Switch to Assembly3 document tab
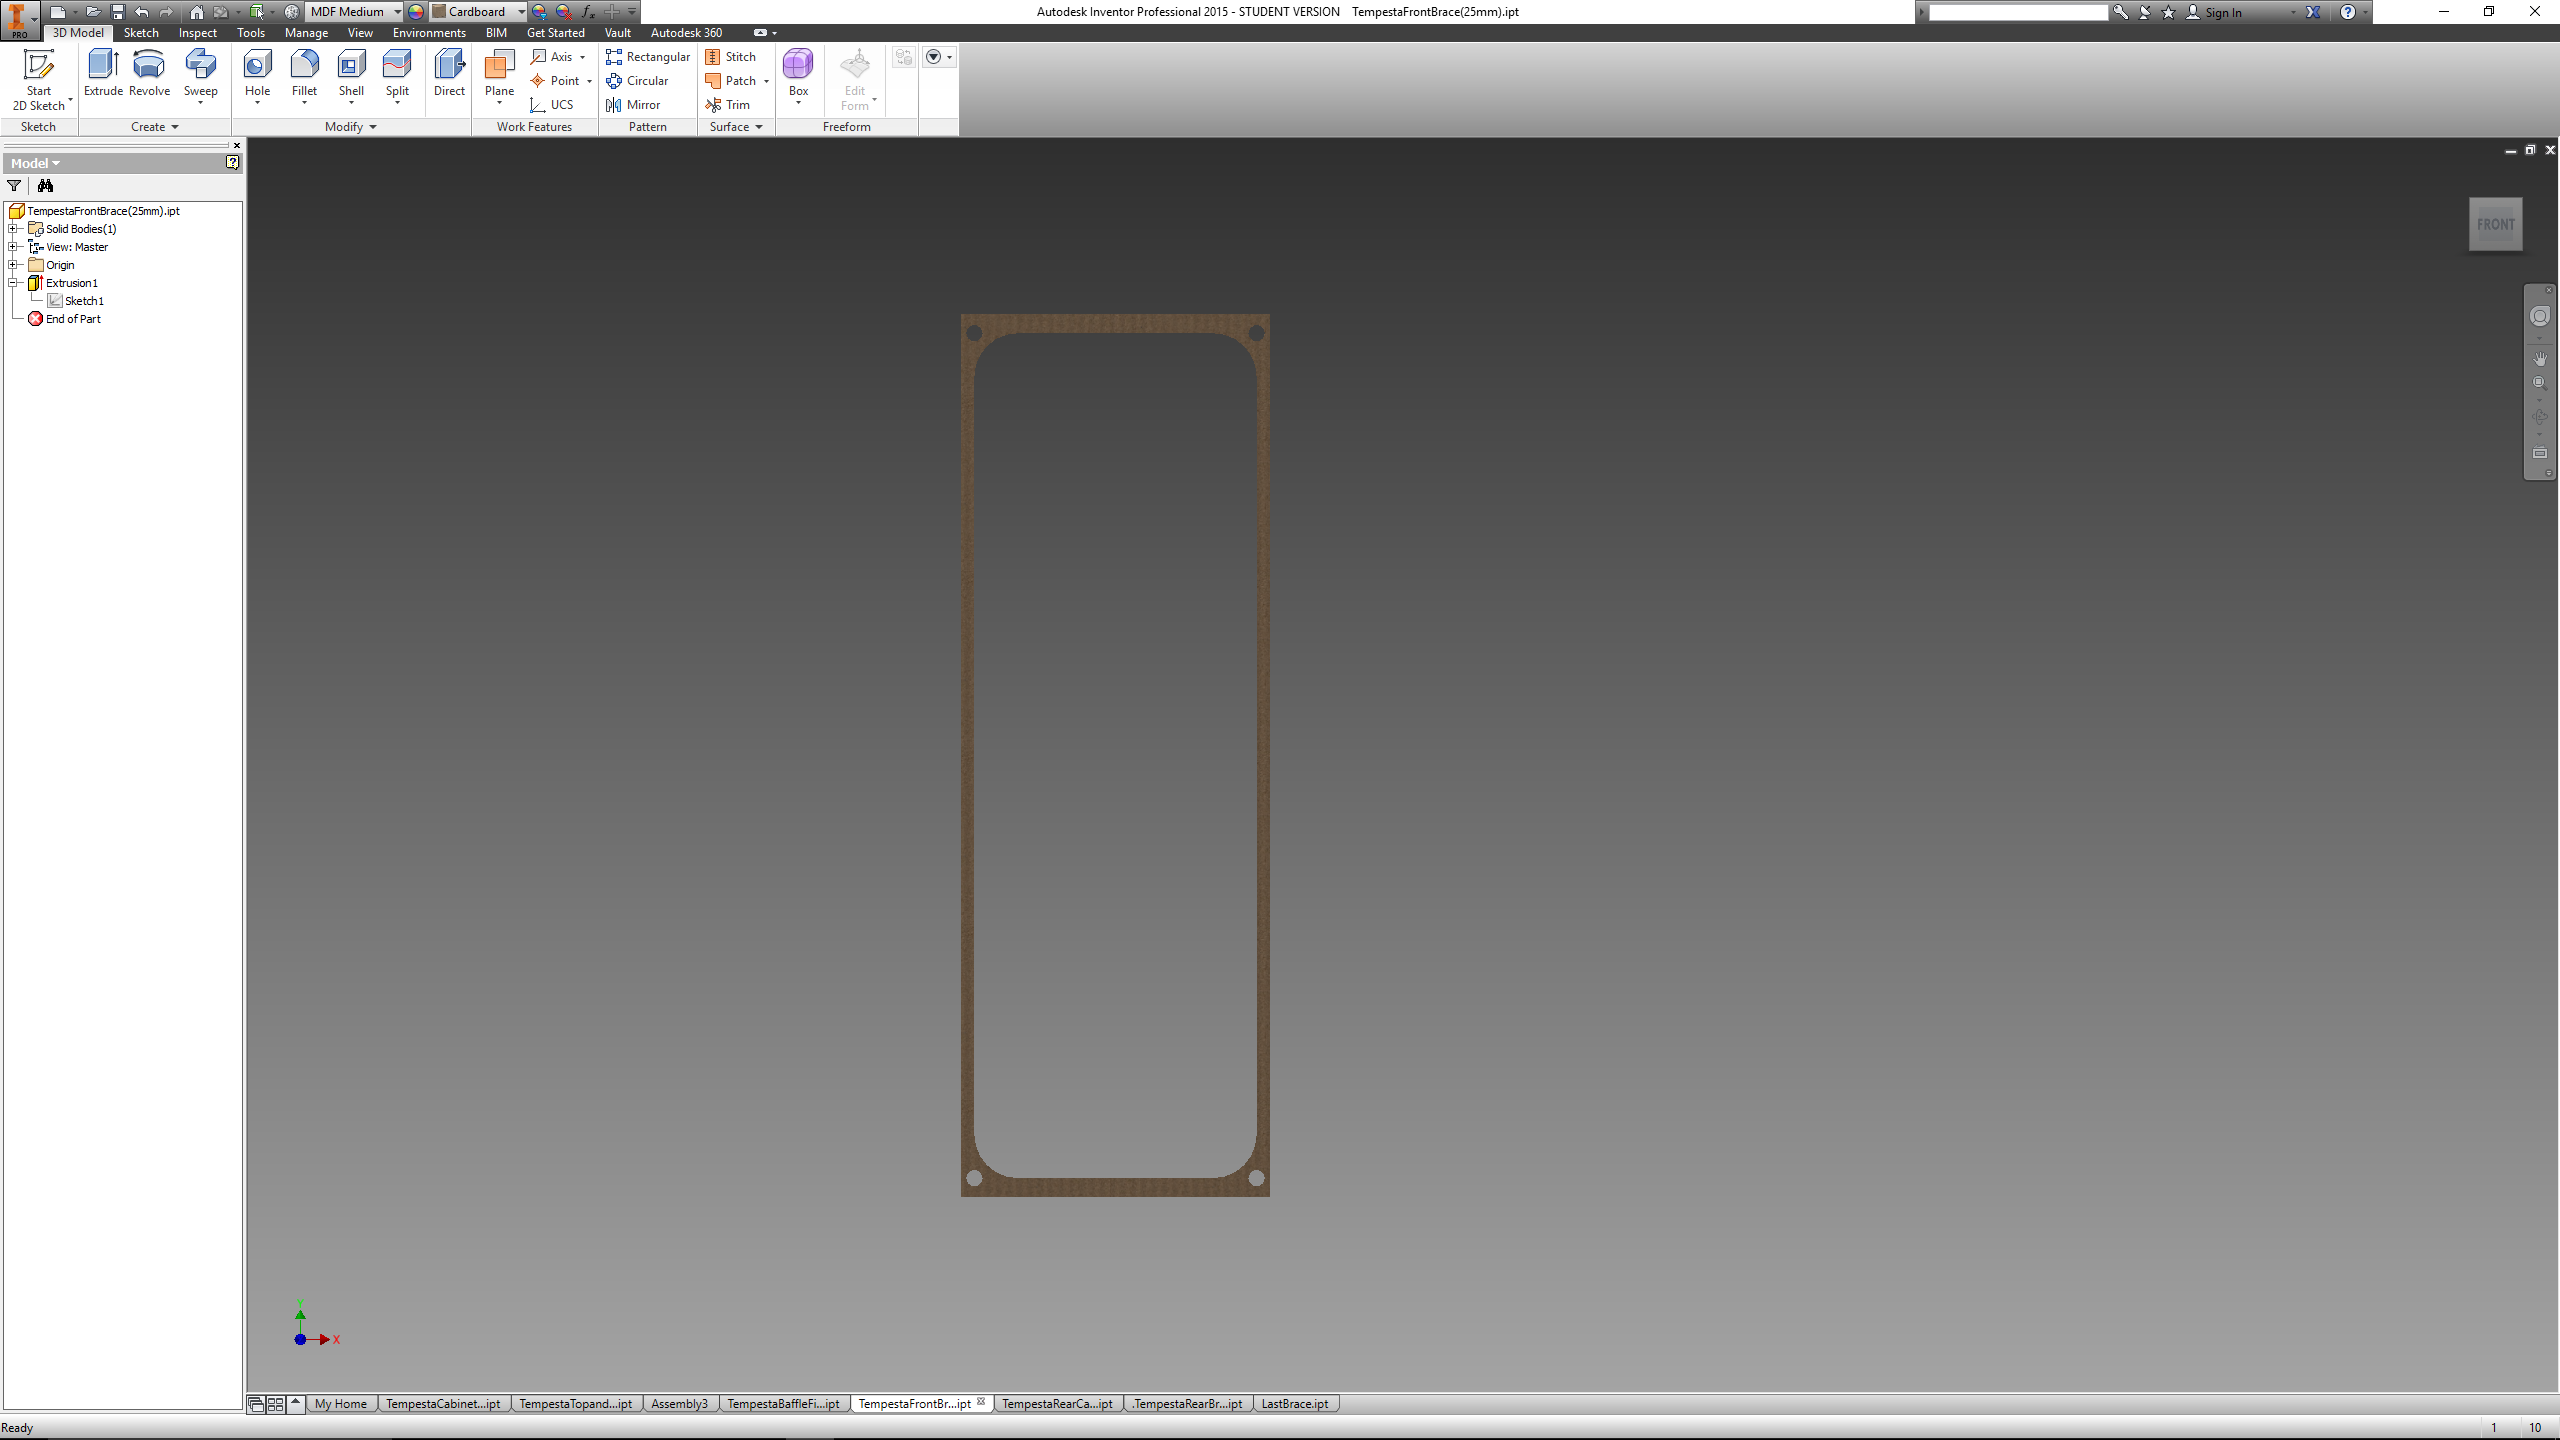Image resolution: width=2560 pixels, height=1440 pixels. pyautogui.click(x=679, y=1404)
